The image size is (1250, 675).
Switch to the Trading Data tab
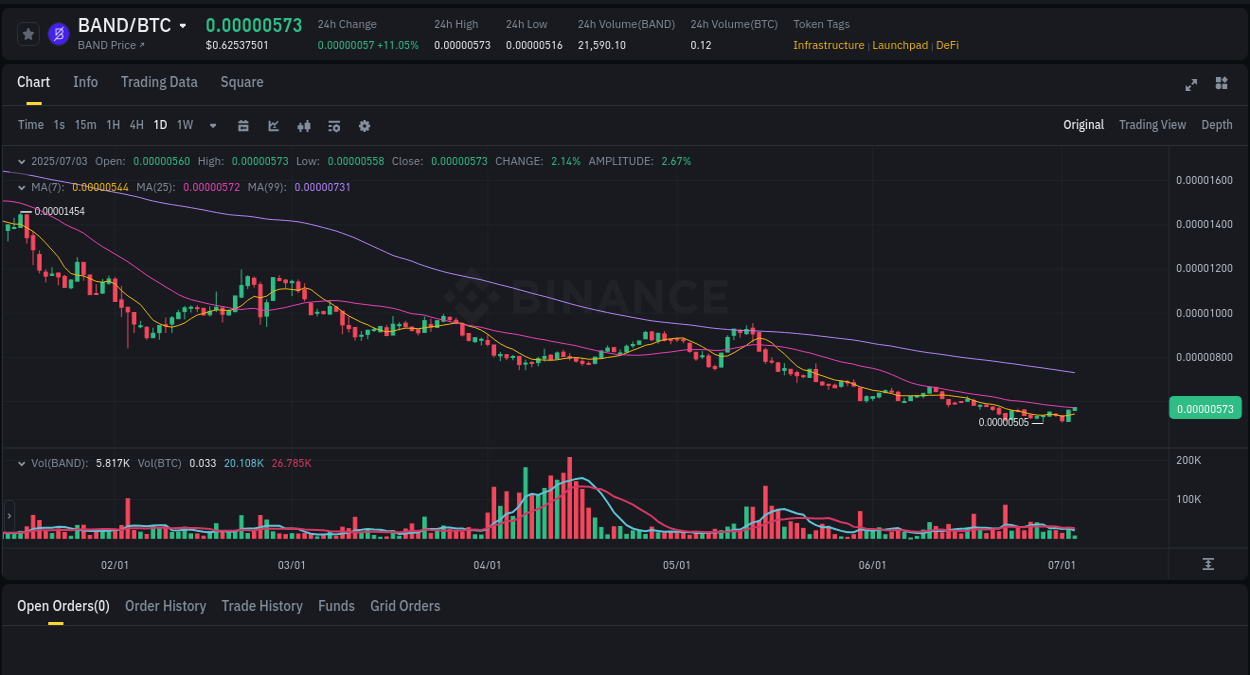tap(159, 82)
